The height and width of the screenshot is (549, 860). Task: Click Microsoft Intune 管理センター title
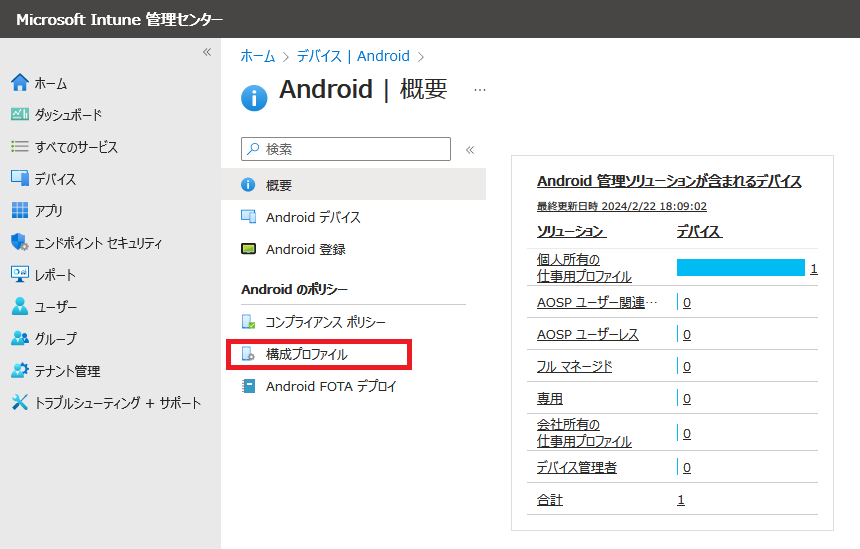coord(120,19)
